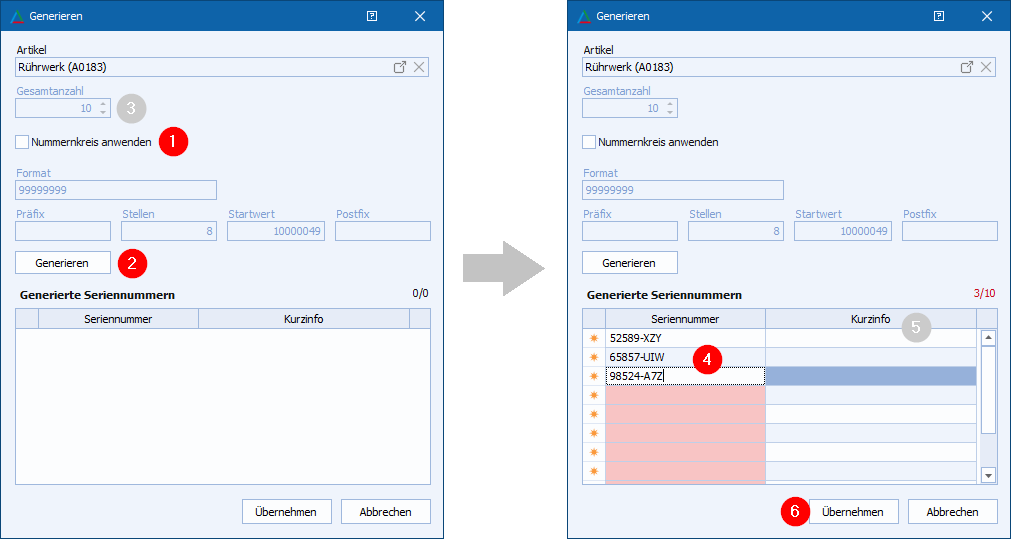The width and height of the screenshot is (1013, 539).
Task: Increase Gesamtanzahl with up arrow in left dialog
Action: coord(102,104)
